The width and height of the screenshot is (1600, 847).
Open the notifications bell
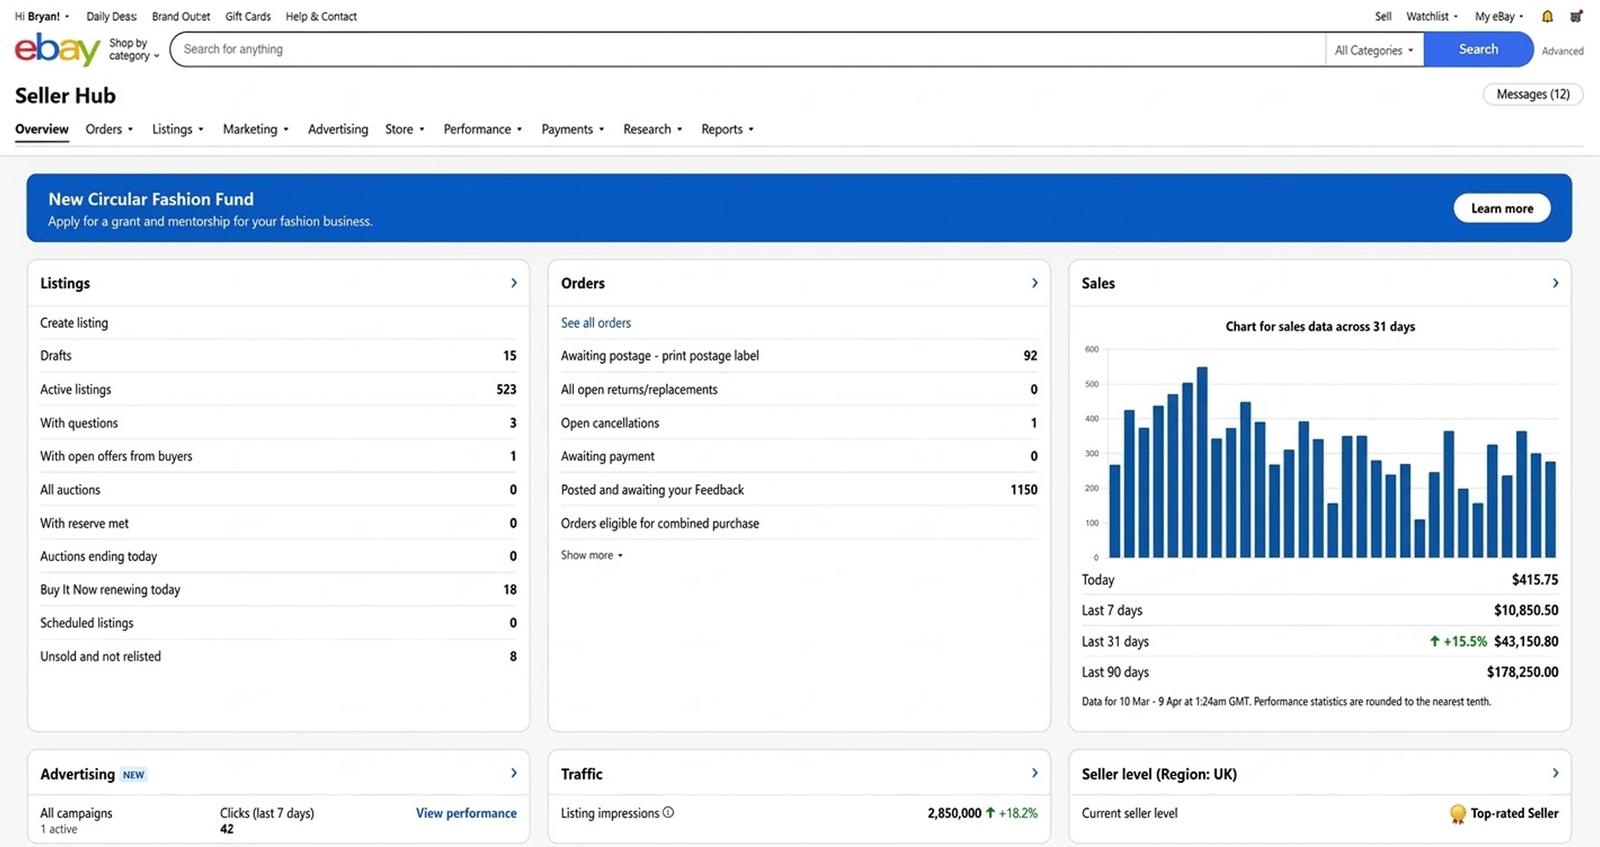click(1547, 16)
